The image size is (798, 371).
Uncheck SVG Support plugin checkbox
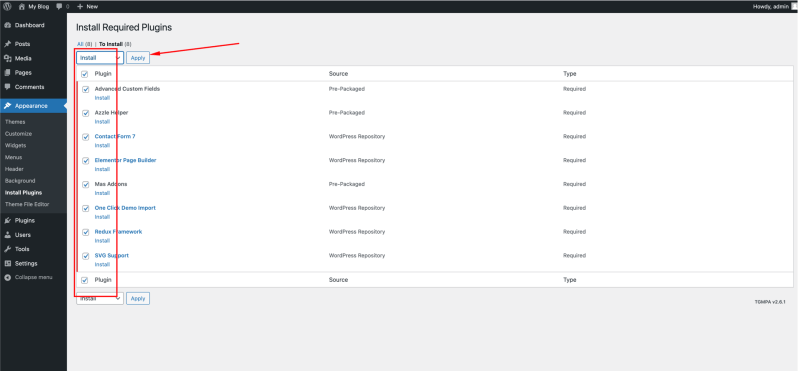pos(86,256)
